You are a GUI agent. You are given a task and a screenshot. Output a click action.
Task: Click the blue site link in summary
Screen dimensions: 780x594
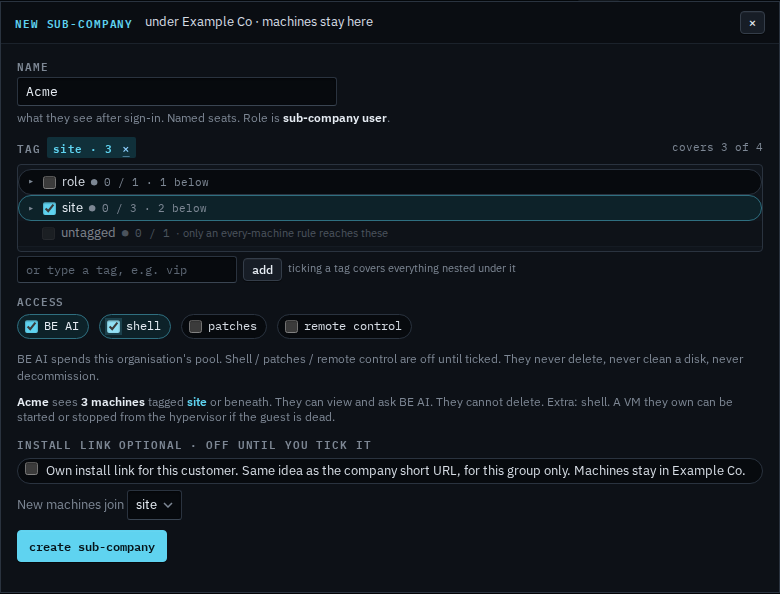pyautogui.click(x=196, y=402)
